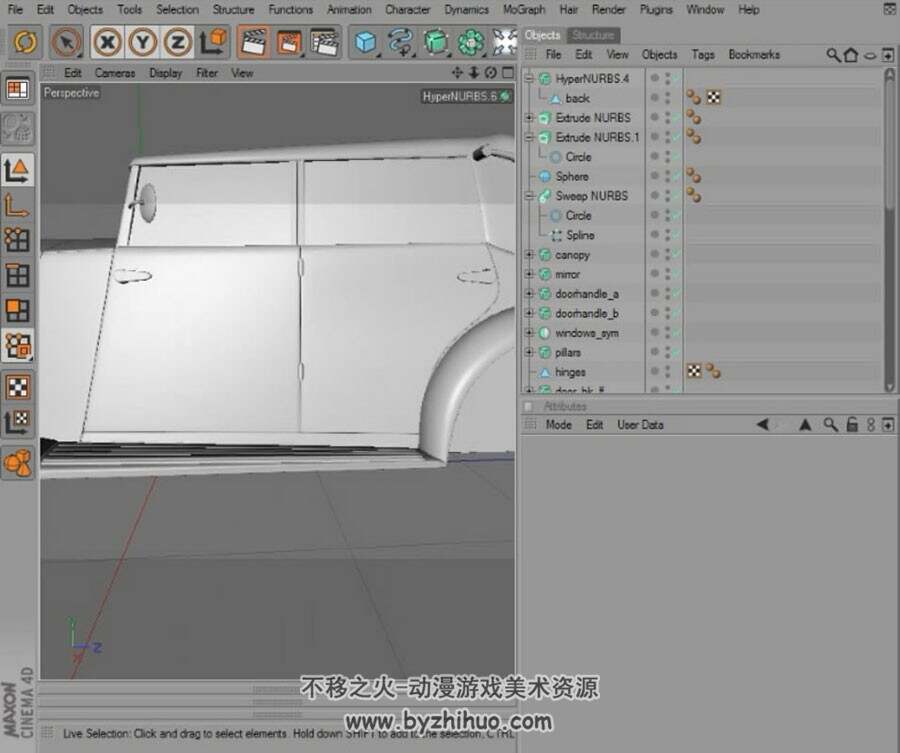Viewport: 900px width, 753px height.
Task: Open viewport Cameras menu
Action: (x=115, y=73)
